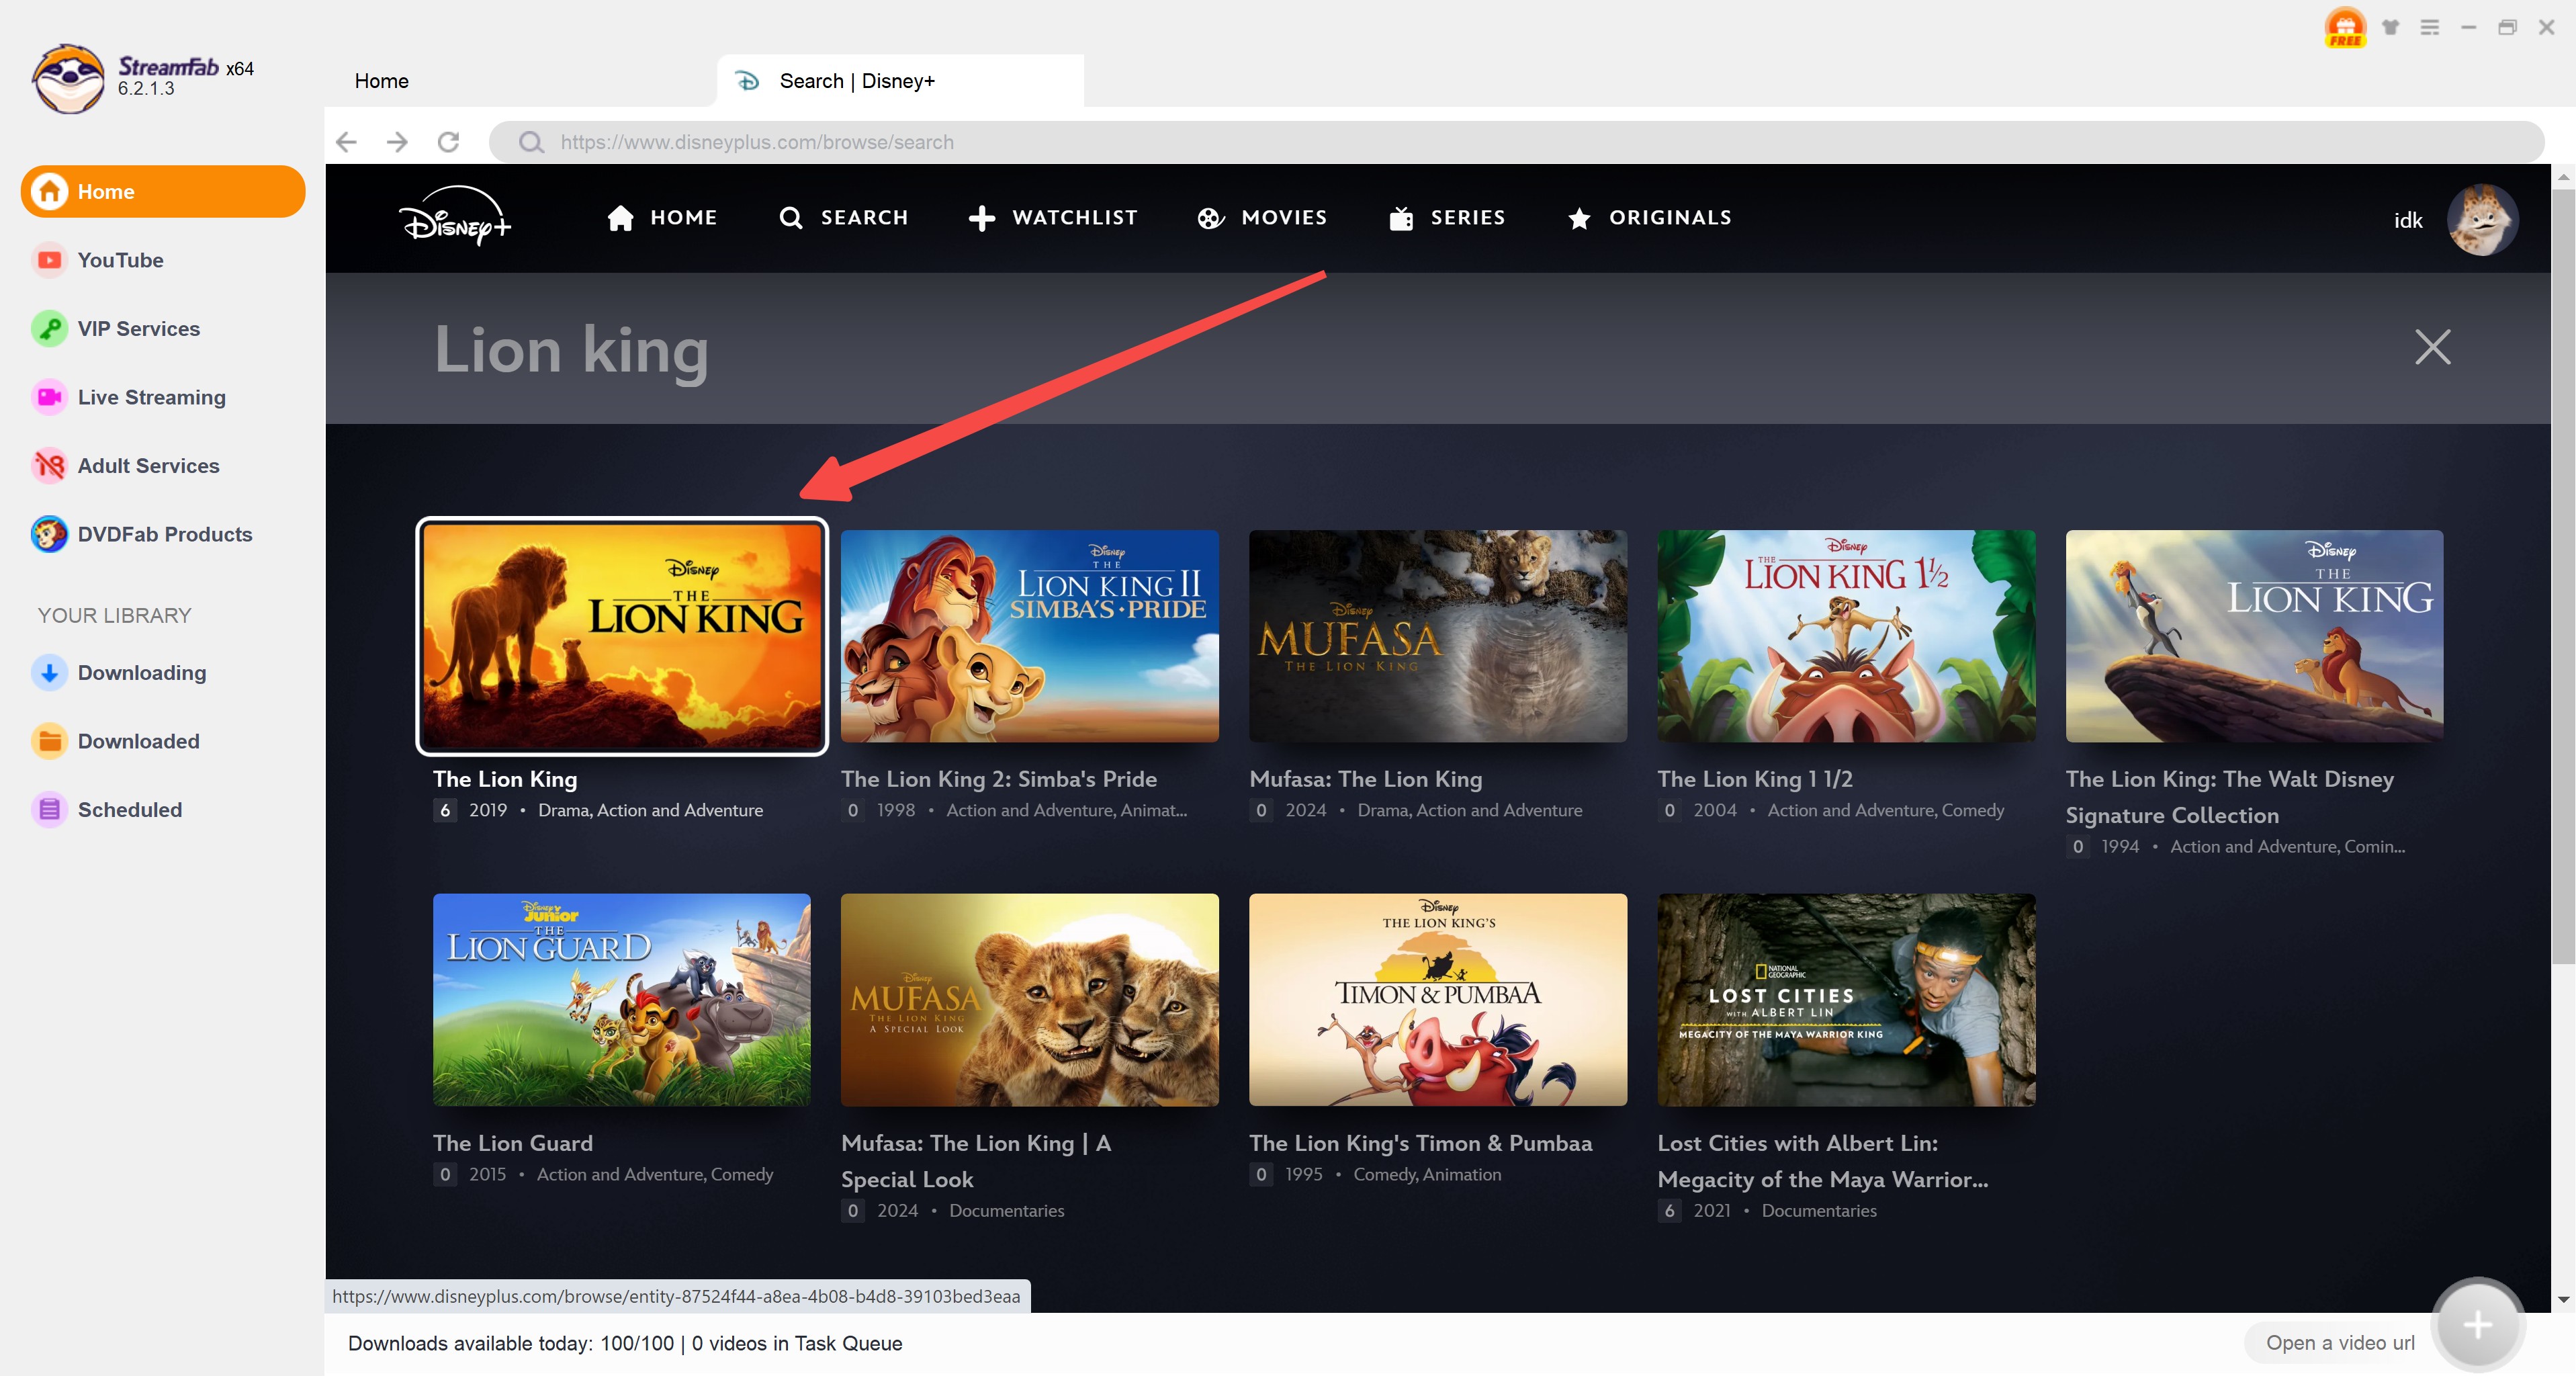Go forward with the browser forward arrow
Viewport: 2576px width, 1376px height.
point(397,142)
